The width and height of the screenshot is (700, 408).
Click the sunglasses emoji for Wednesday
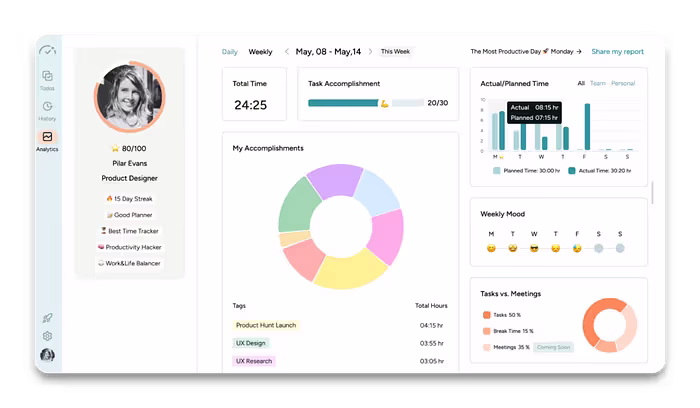pyautogui.click(x=534, y=248)
